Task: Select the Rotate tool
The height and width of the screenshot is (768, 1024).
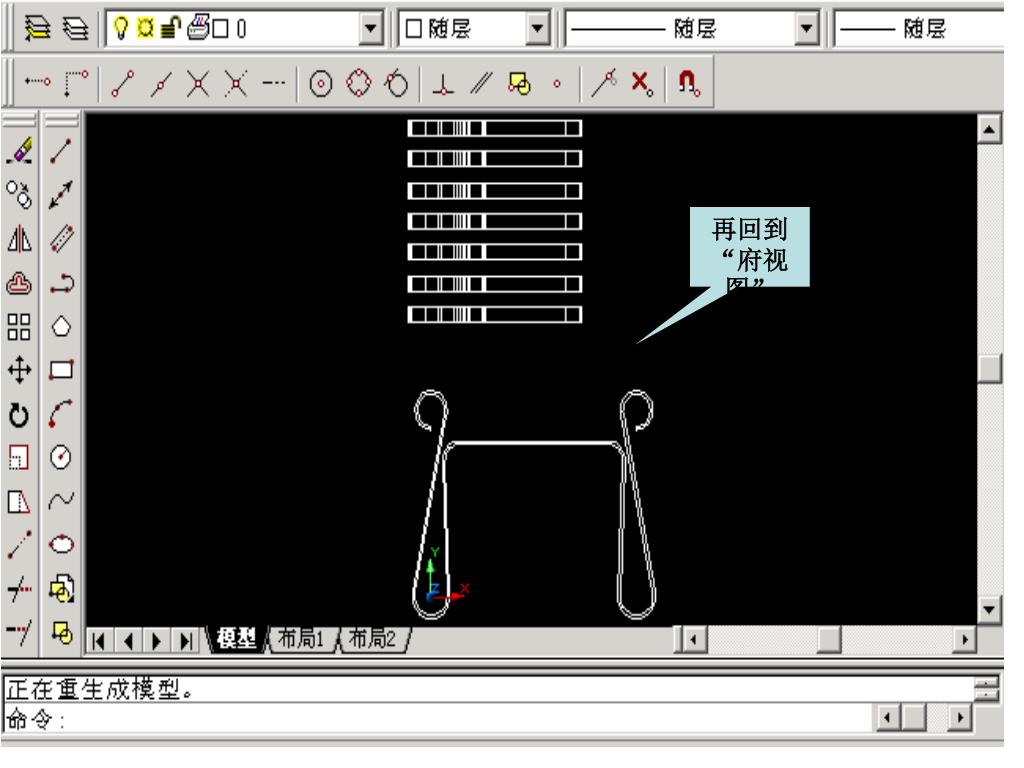Action: pyautogui.click(x=20, y=415)
